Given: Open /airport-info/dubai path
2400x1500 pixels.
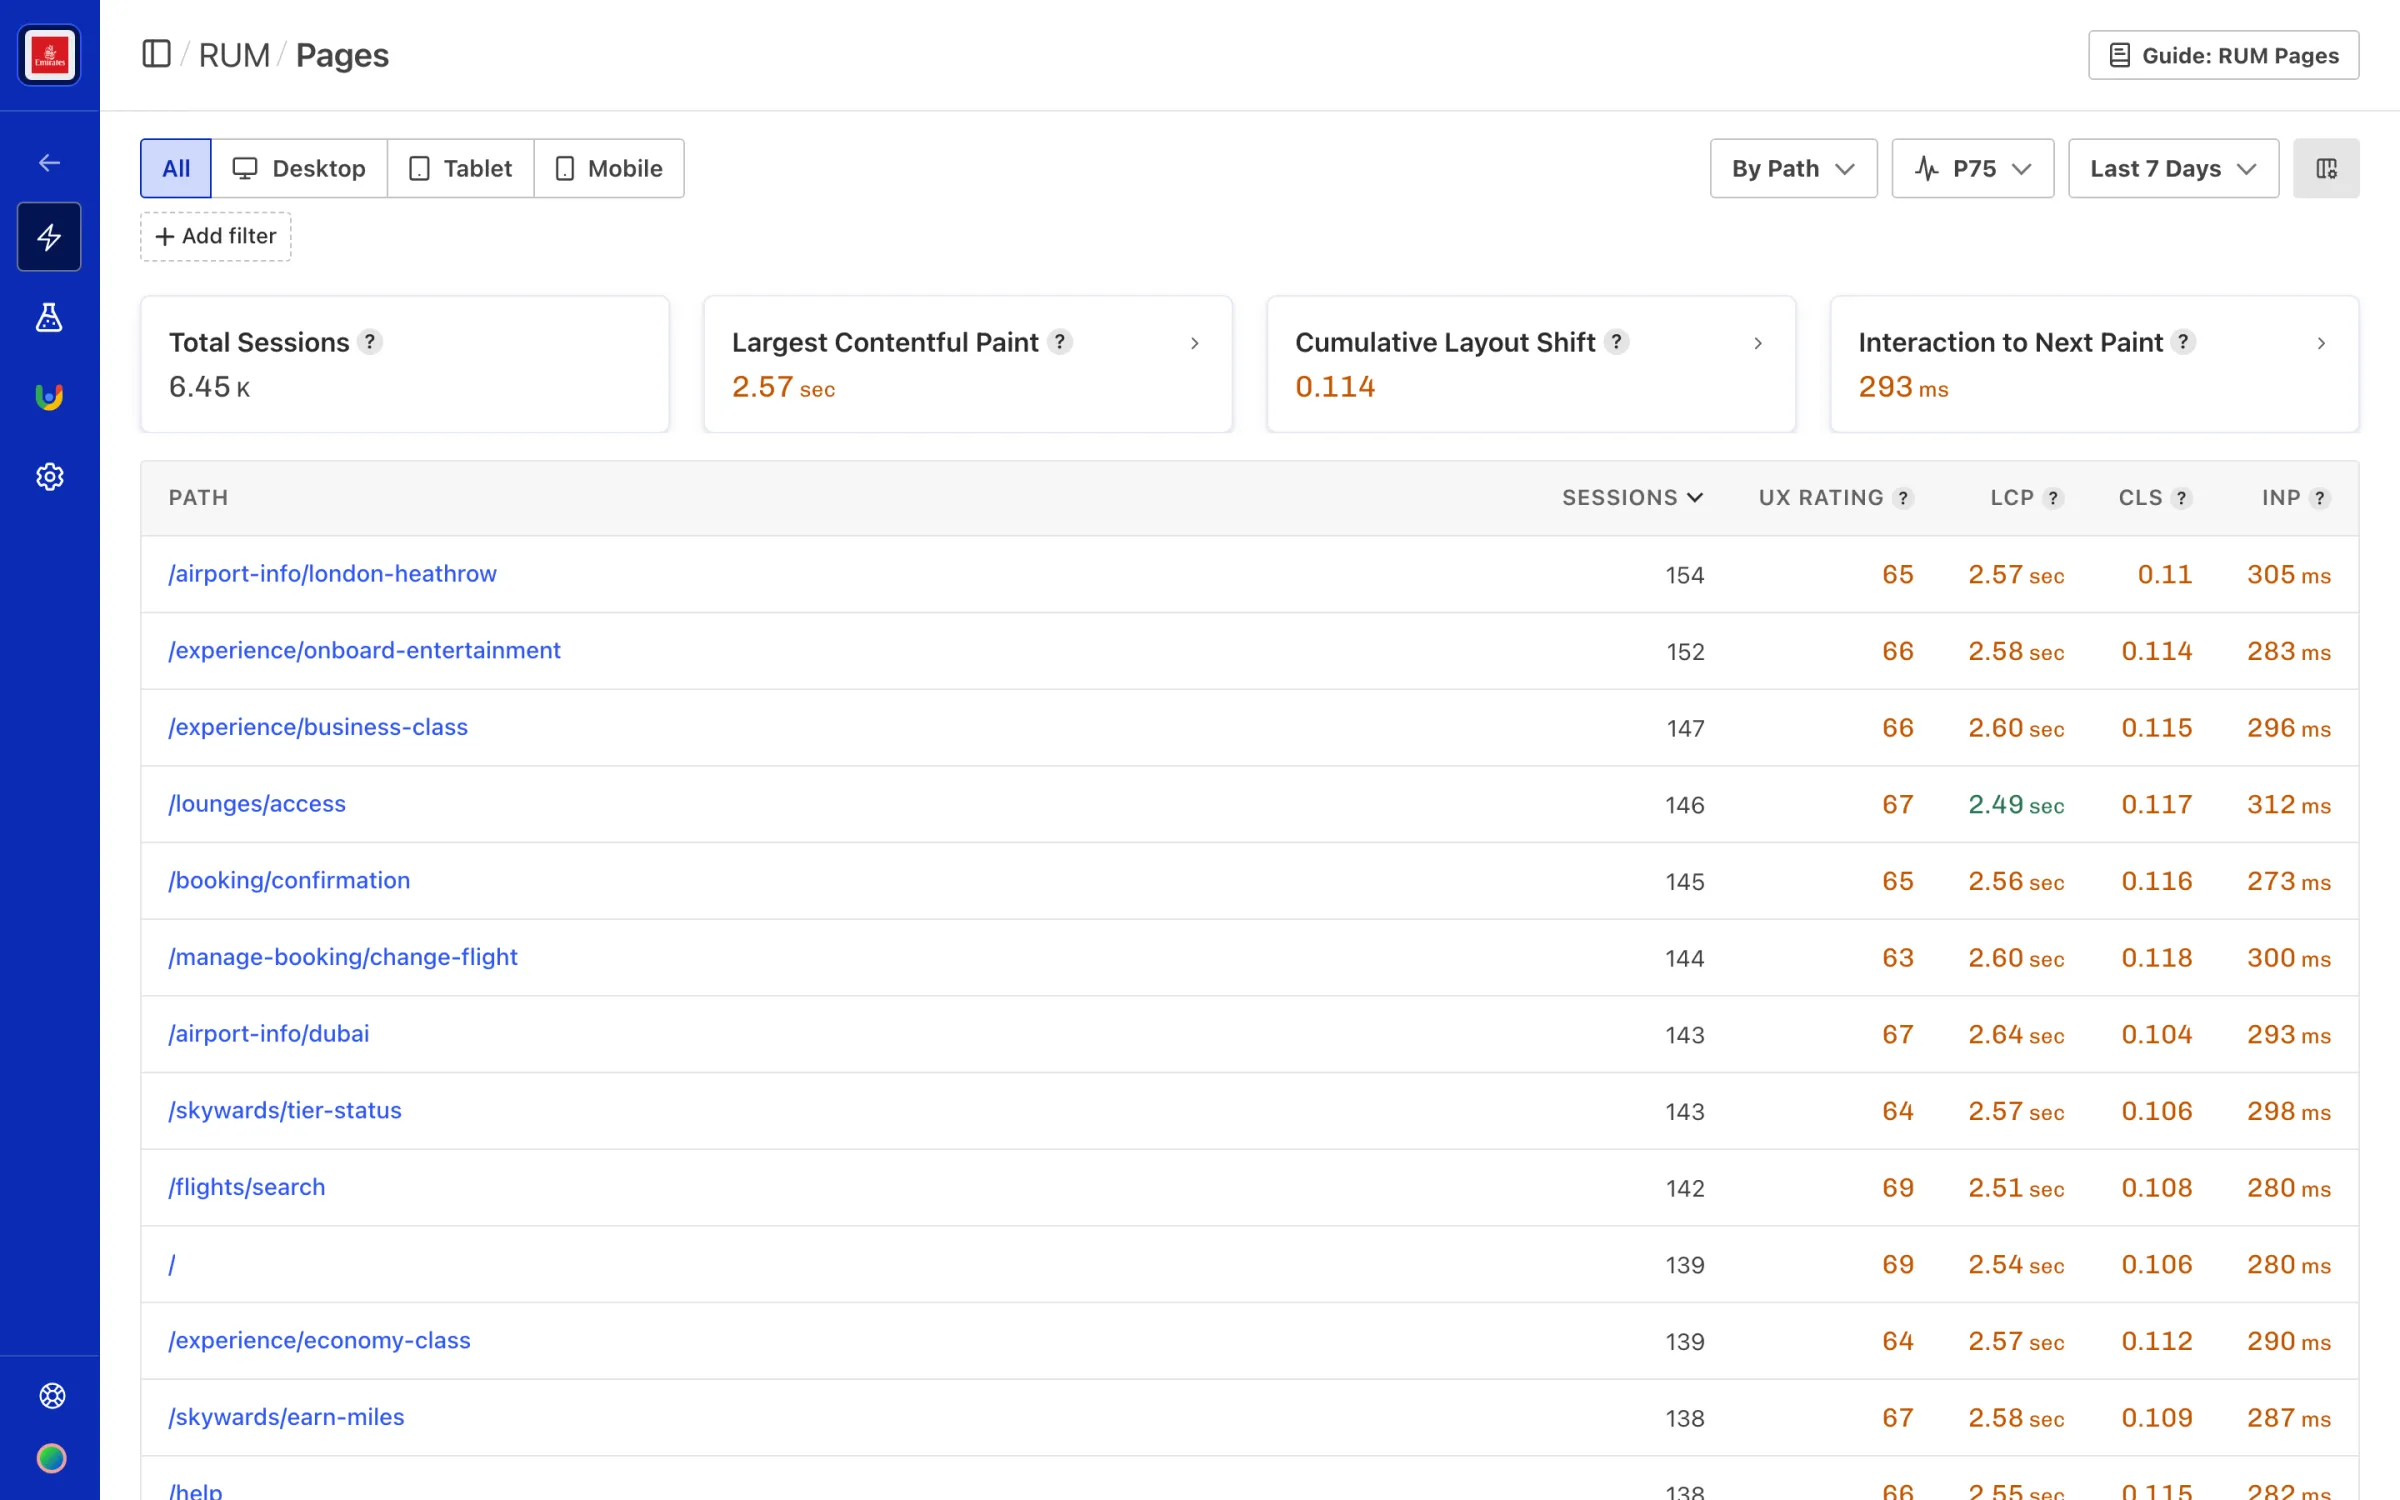Looking at the screenshot, I should [269, 1034].
